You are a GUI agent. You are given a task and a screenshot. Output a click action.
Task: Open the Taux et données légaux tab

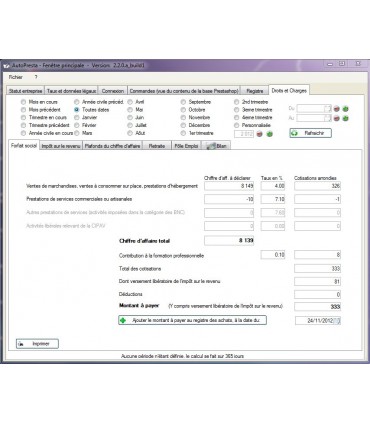coord(71,91)
